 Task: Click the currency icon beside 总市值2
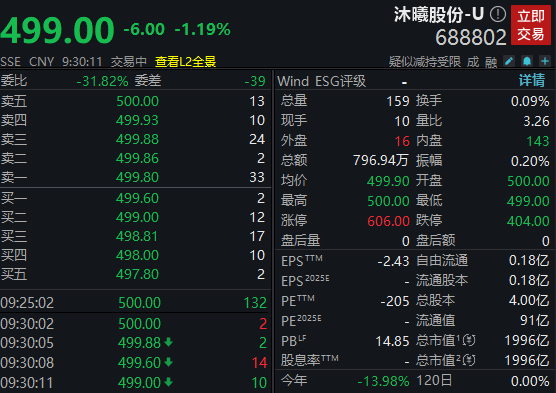[469, 360]
